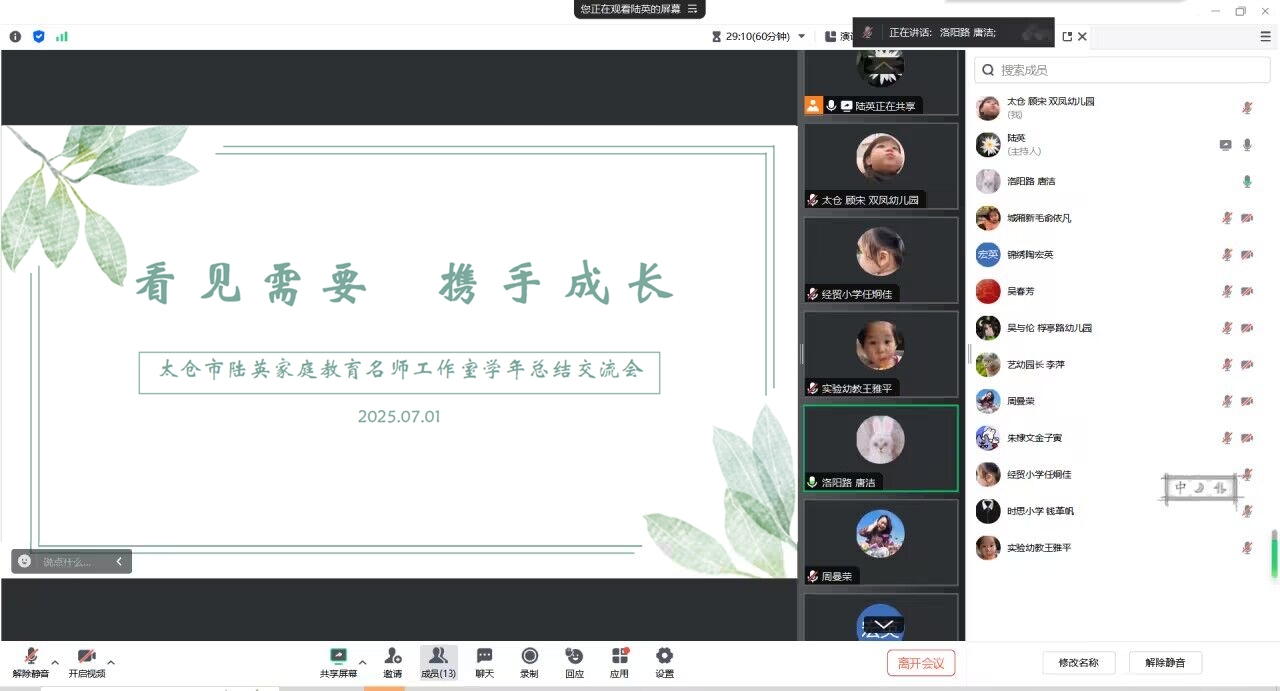Start recording with the 录制 icon
This screenshot has width=1280, height=691.
(529, 657)
